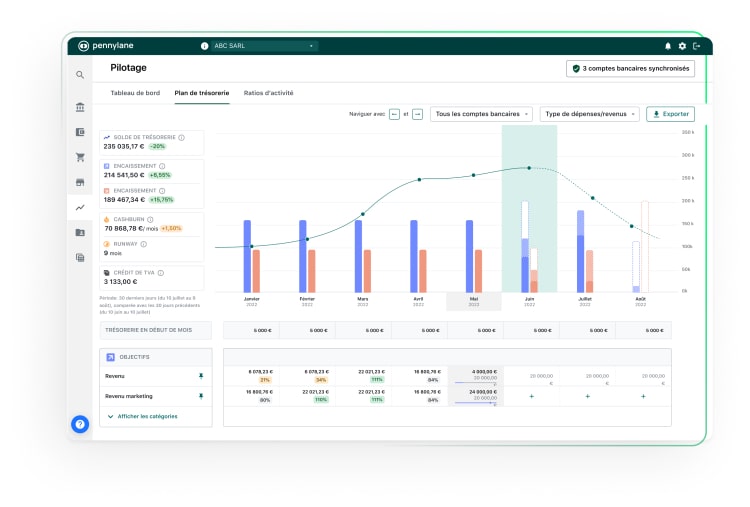Click the bank building icon in sidebar

[80, 107]
